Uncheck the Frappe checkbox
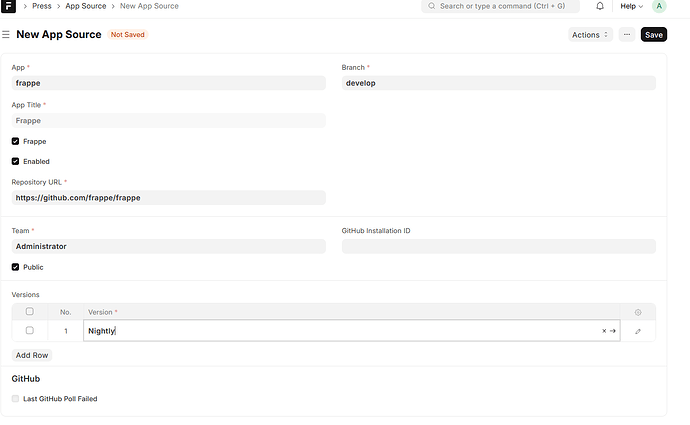Screen dimensions: 690x425 pos(15,141)
